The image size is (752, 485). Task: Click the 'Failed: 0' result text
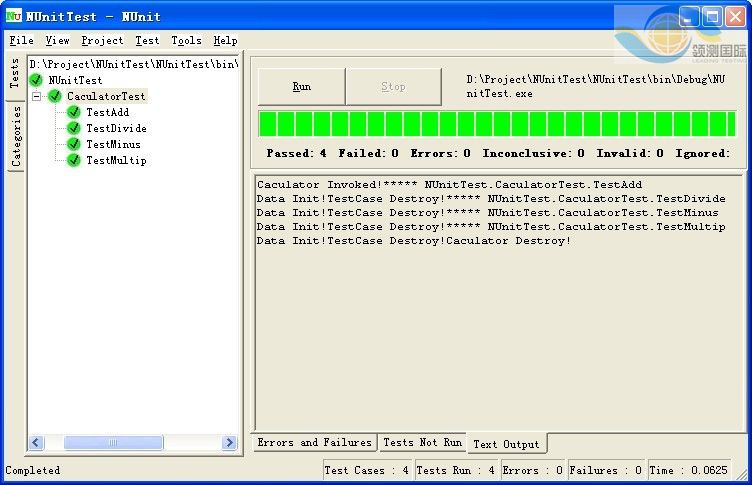[x=368, y=153]
